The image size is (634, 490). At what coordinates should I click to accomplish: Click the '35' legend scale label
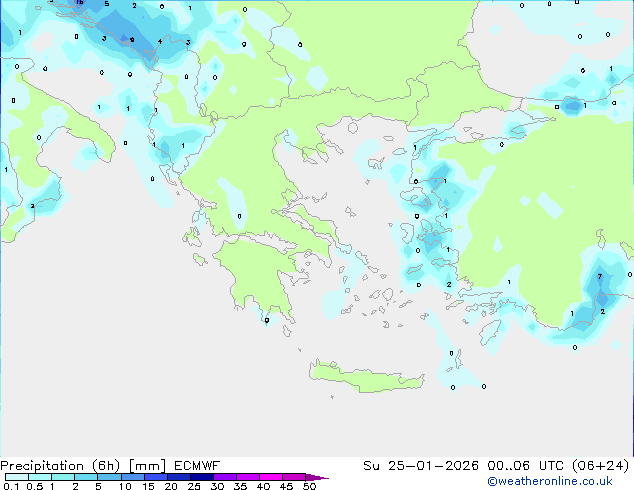[x=240, y=486]
